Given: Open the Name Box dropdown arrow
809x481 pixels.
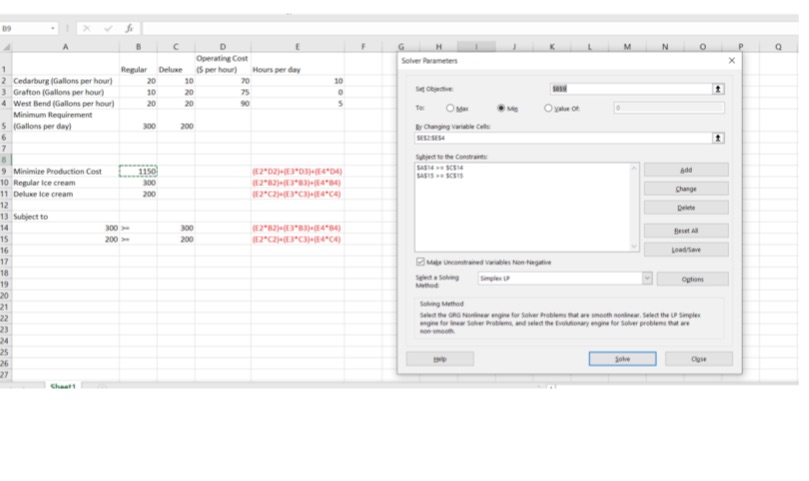Looking at the screenshot, I should point(53,28).
